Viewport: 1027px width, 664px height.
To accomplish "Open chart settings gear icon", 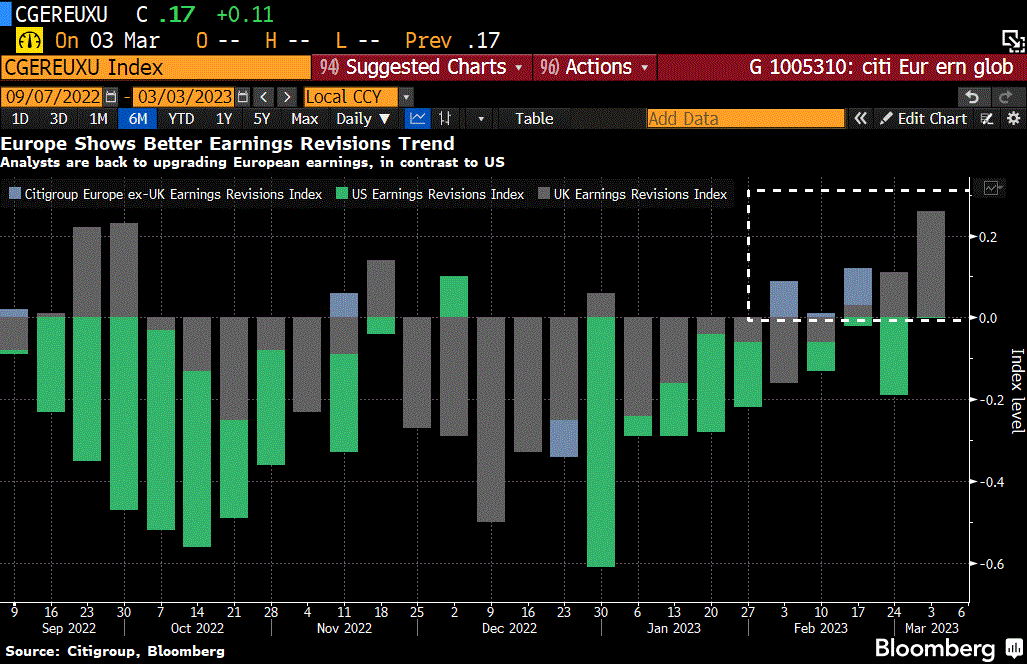I will tap(1013, 119).
